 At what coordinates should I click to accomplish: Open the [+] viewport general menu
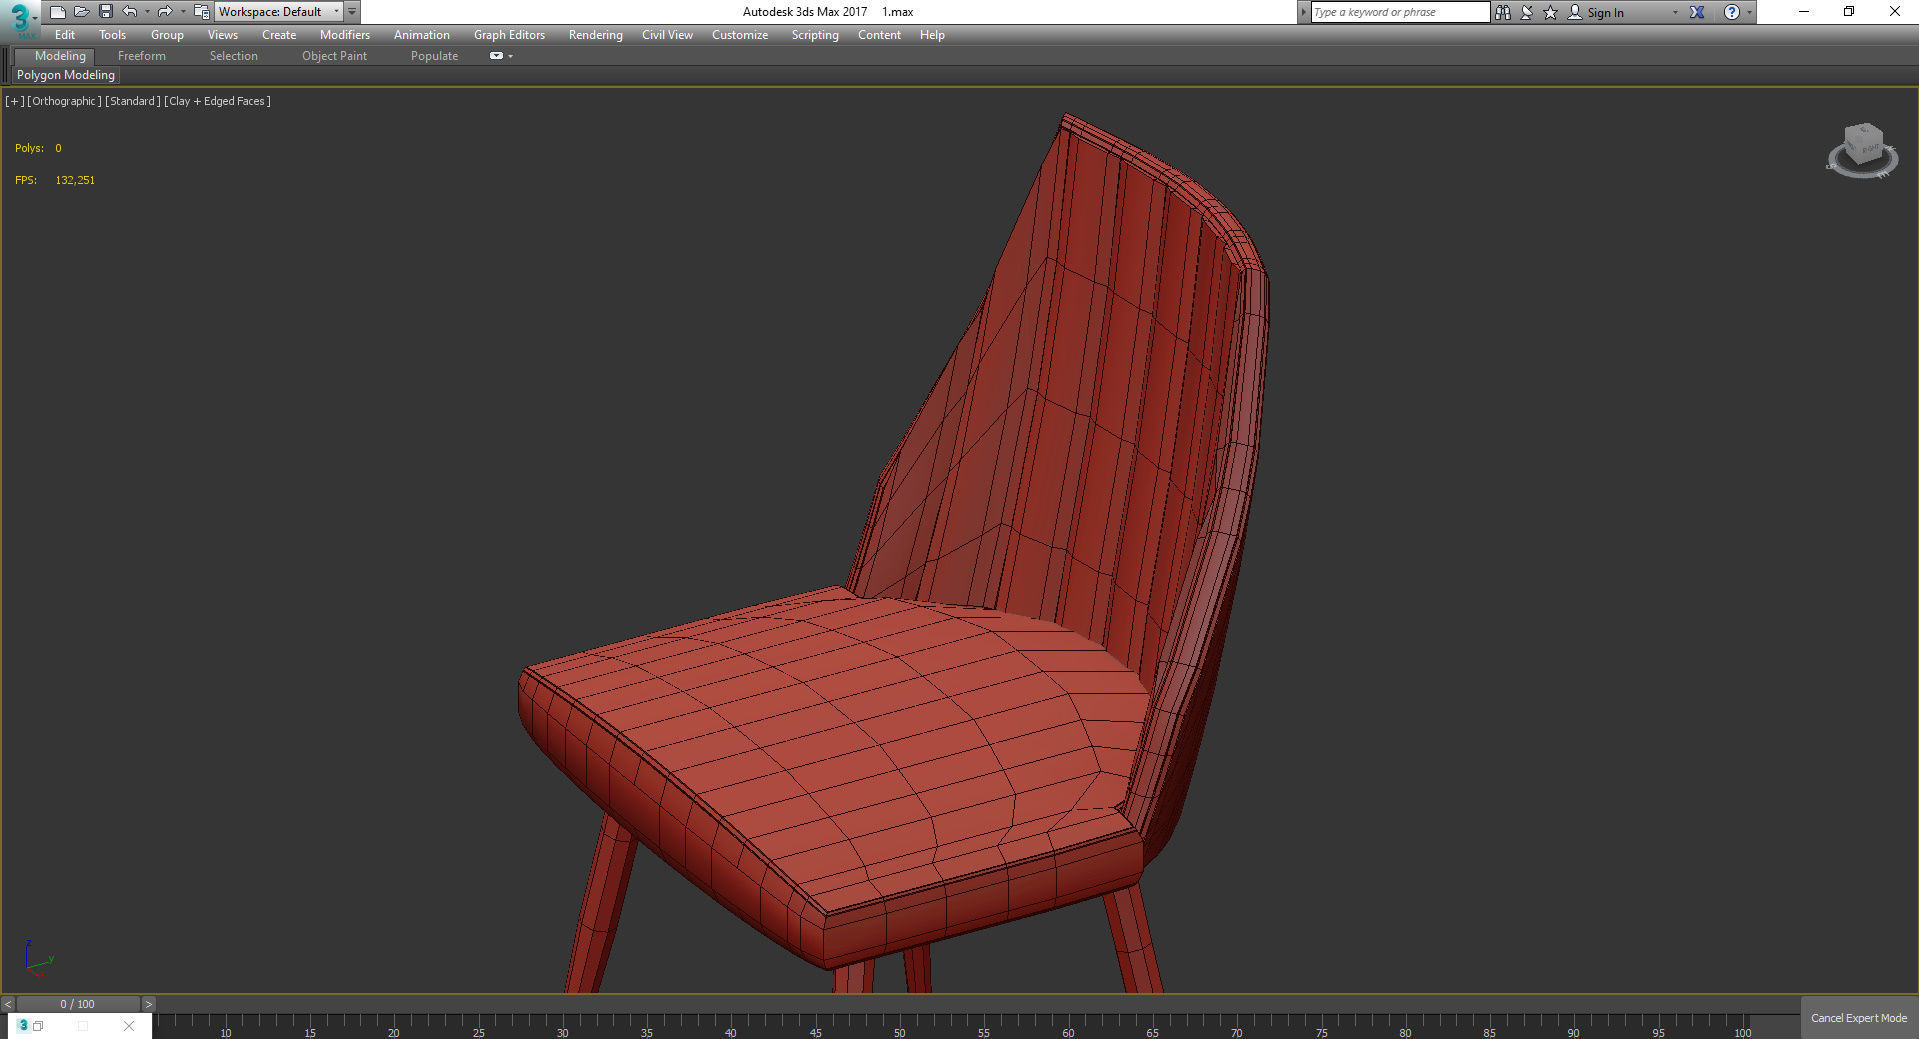(15, 101)
